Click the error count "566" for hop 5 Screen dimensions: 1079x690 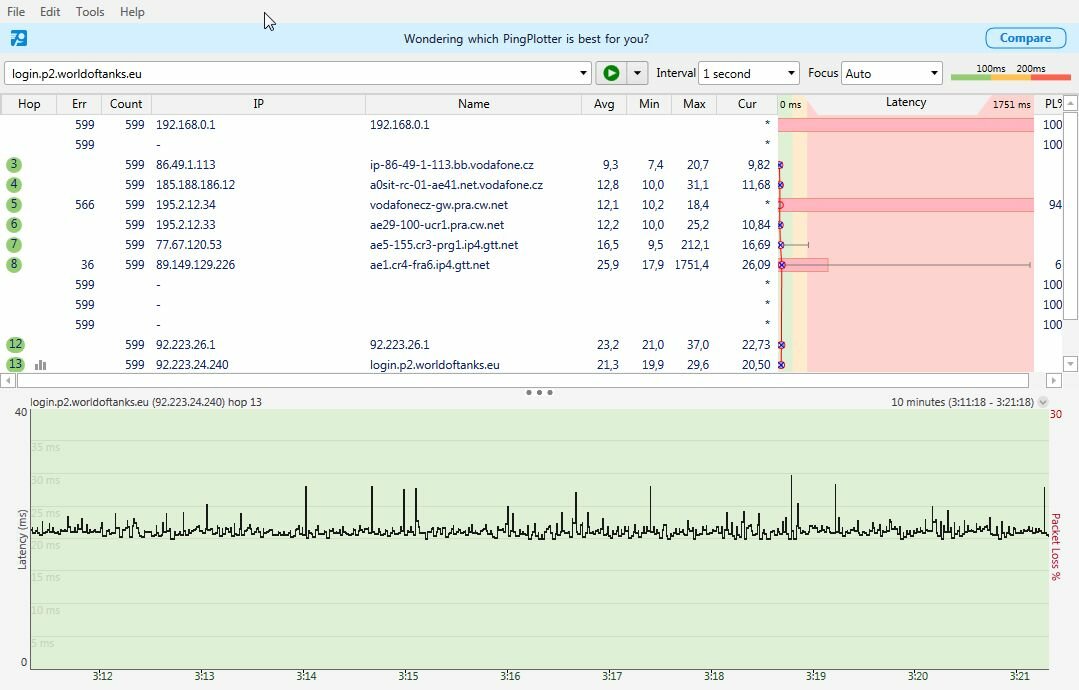pos(85,204)
